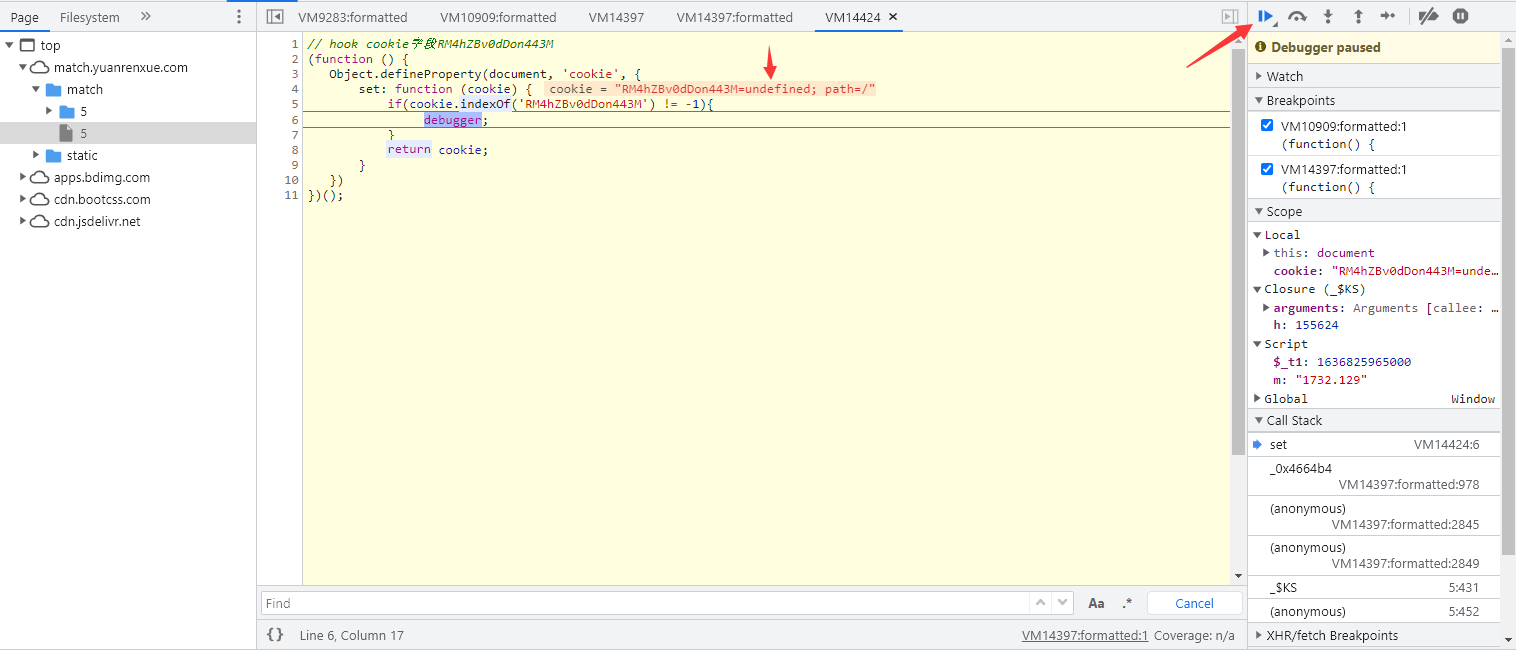1516x650 pixels.
Task: Switch to the Filesystem tab
Action: tap(89, 17)
